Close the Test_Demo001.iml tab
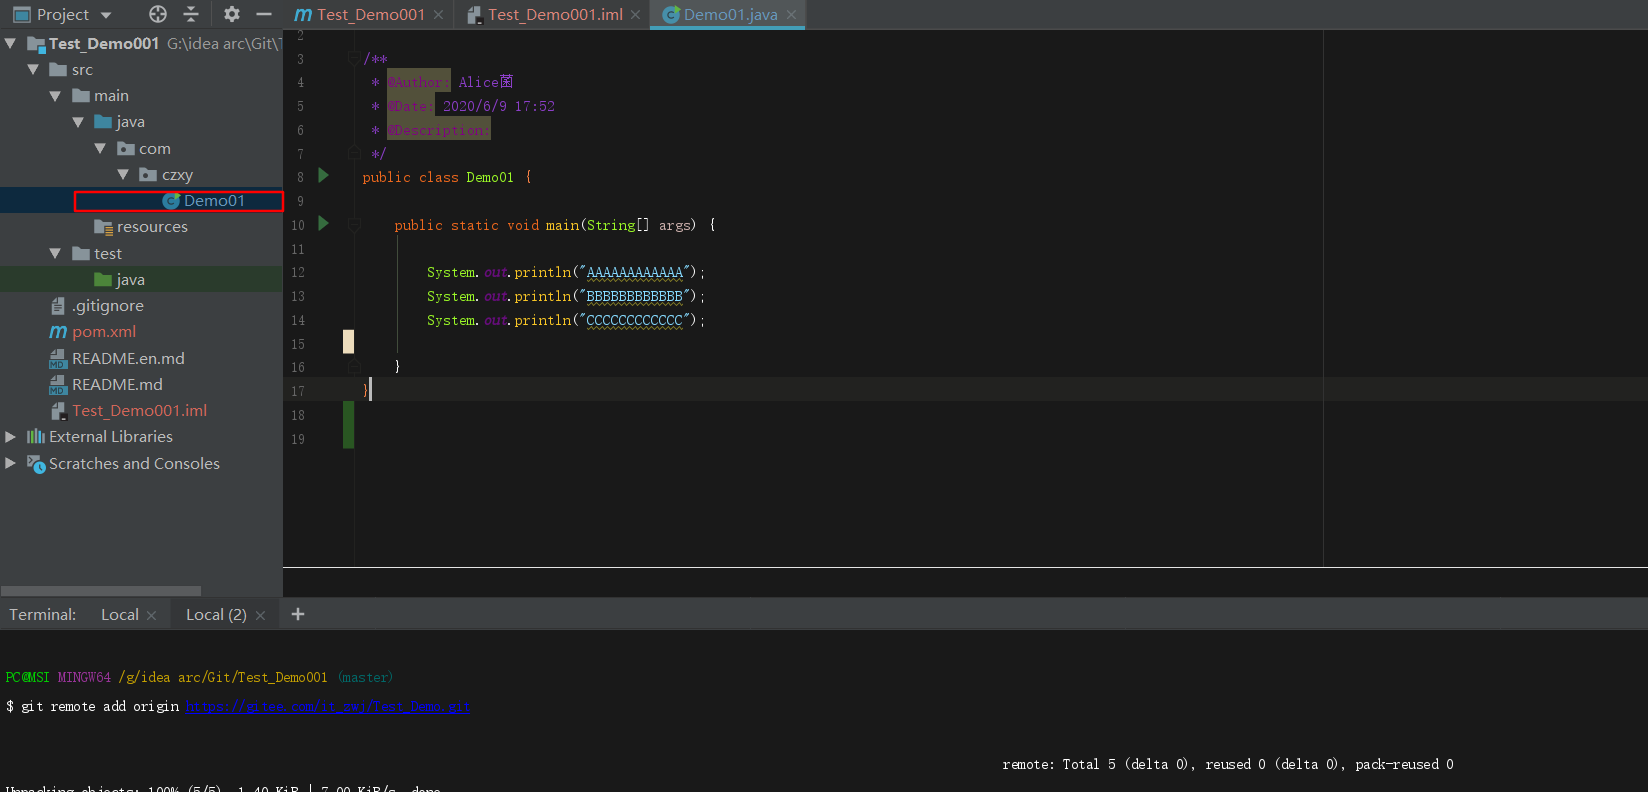Viewport: 1648px width, 792px height. coord(635,15)
